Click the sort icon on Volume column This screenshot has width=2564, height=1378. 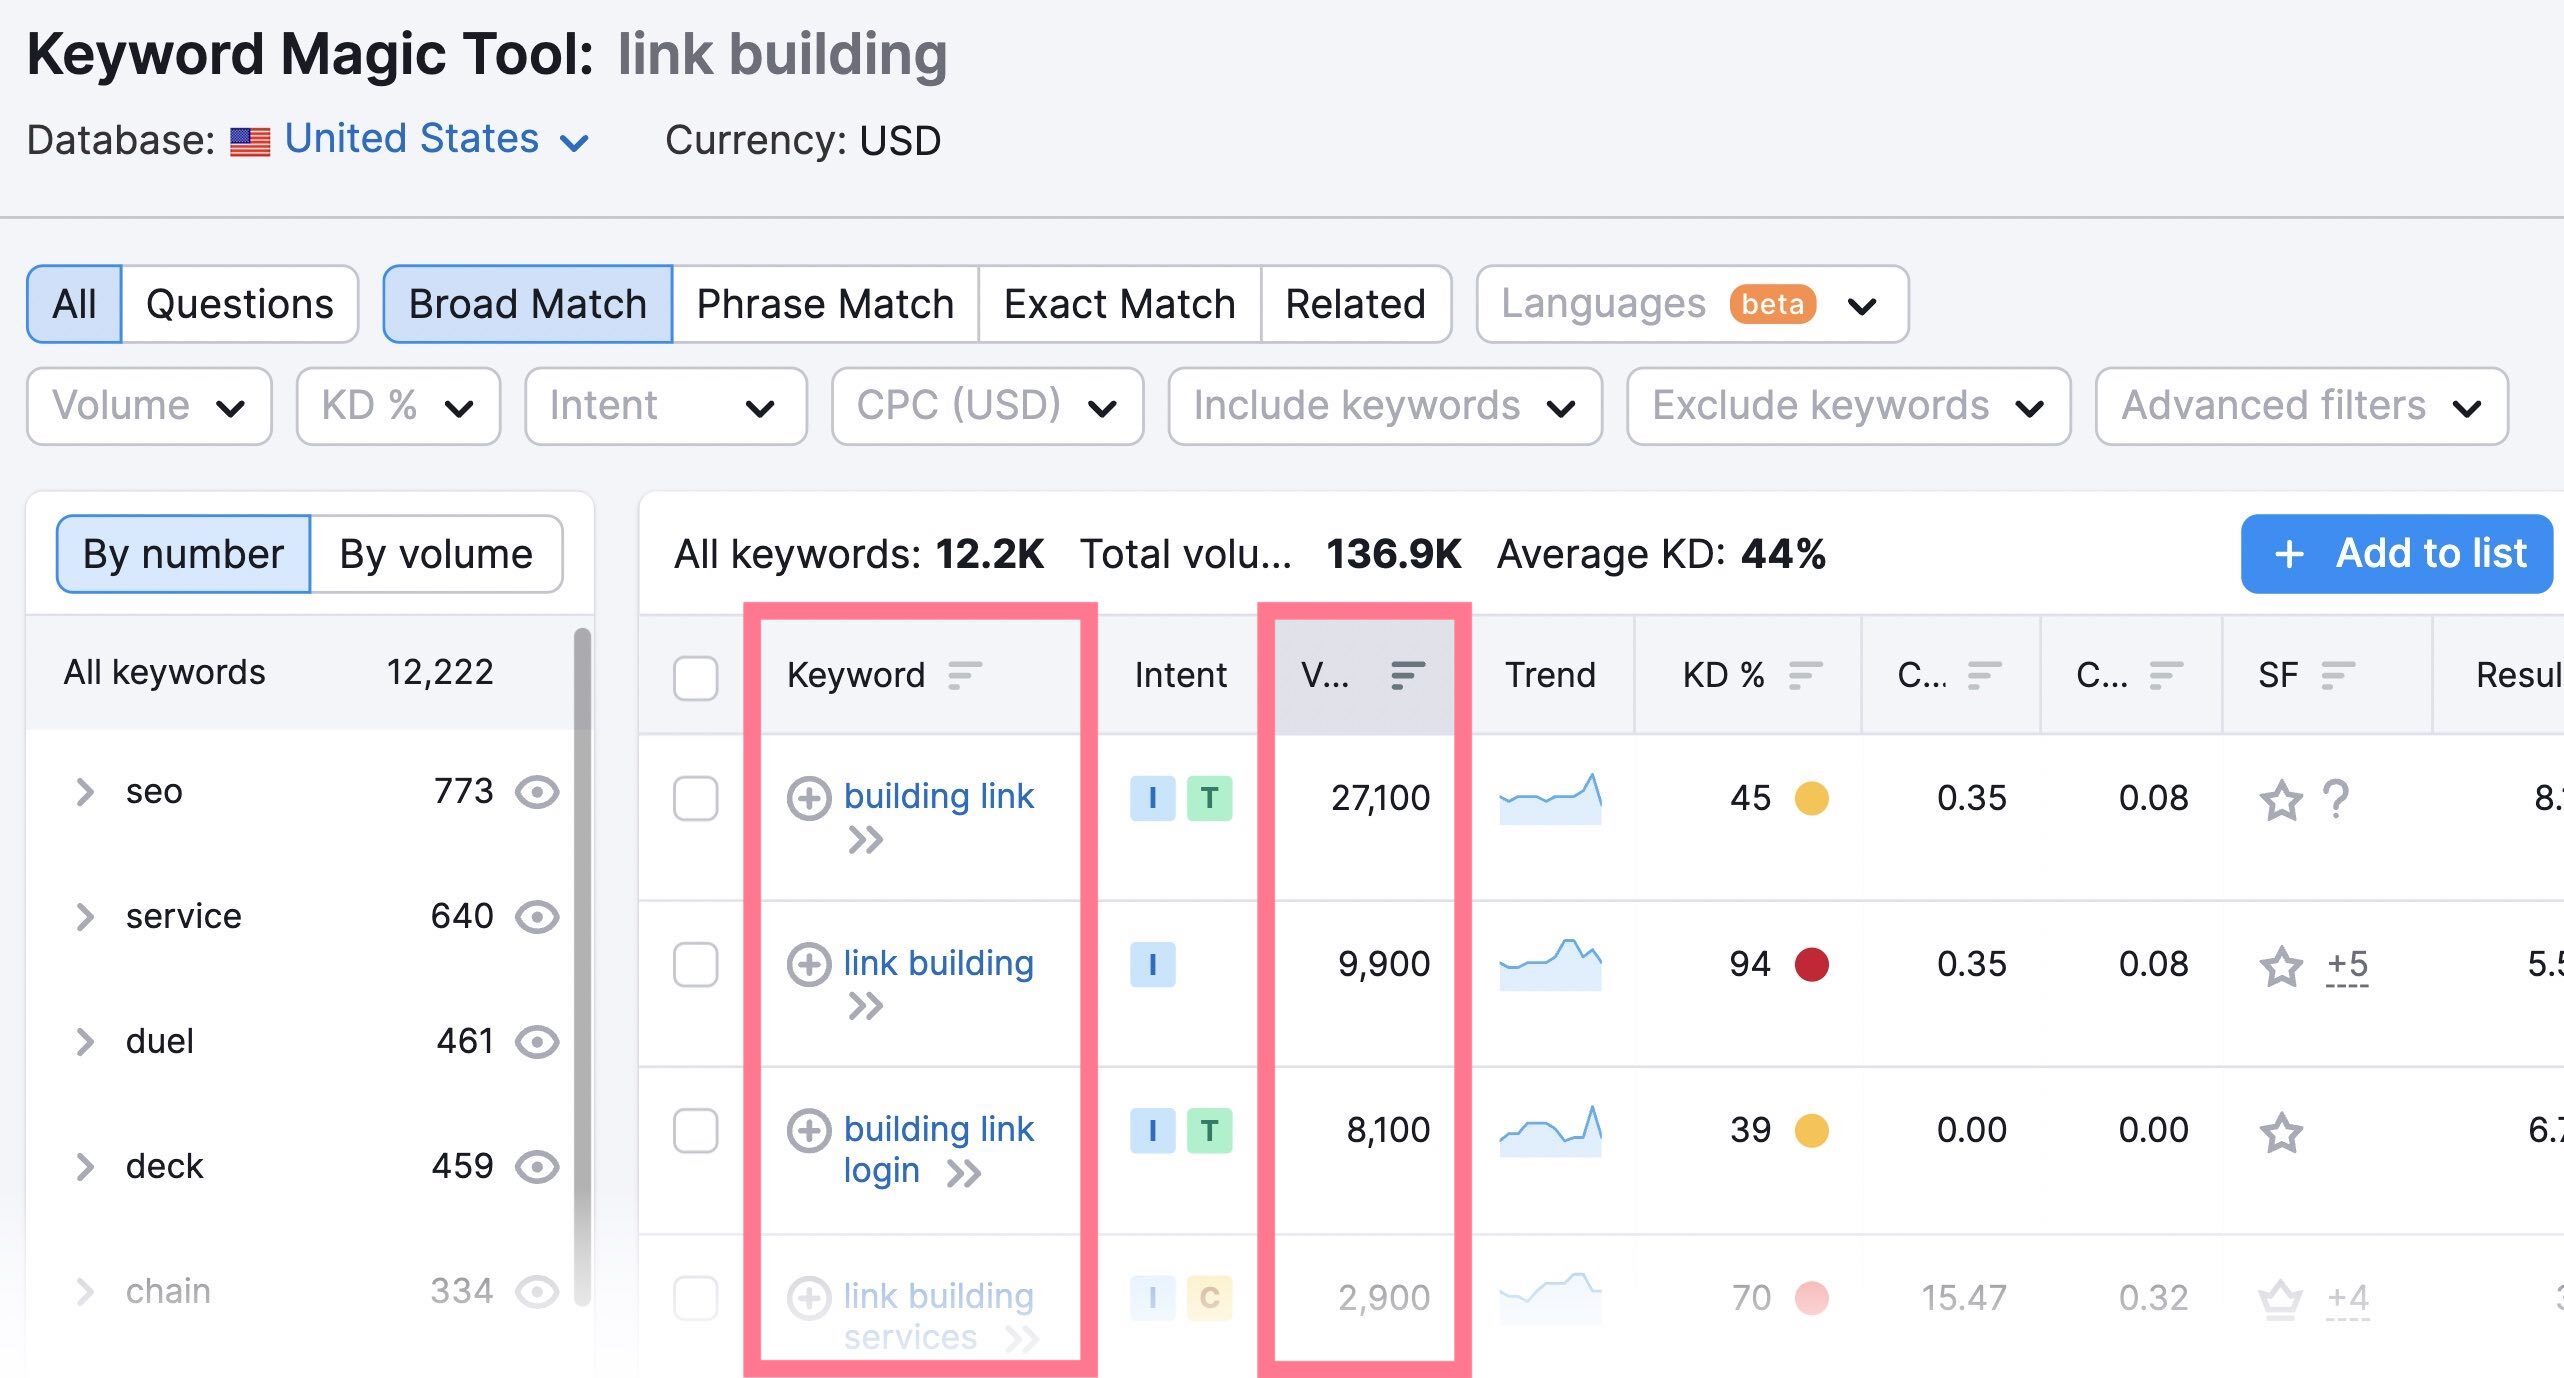(1408, 672)
